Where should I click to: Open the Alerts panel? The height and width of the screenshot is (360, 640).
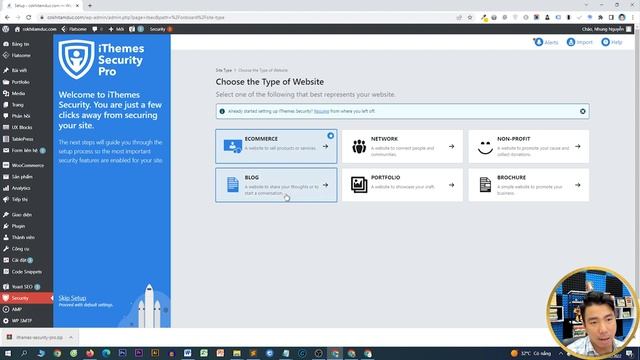click(x=546, y=42)
